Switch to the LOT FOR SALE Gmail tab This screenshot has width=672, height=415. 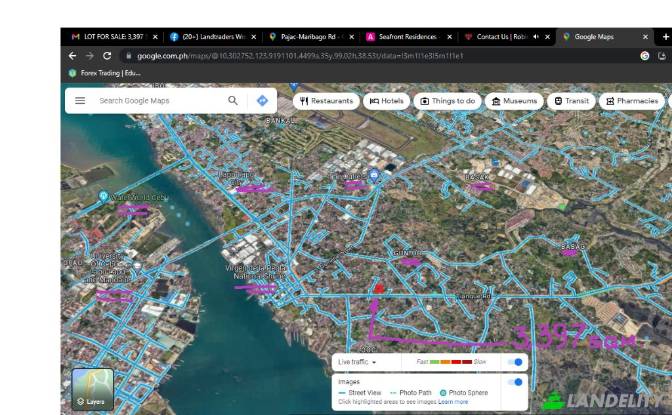tap(109, 37)
